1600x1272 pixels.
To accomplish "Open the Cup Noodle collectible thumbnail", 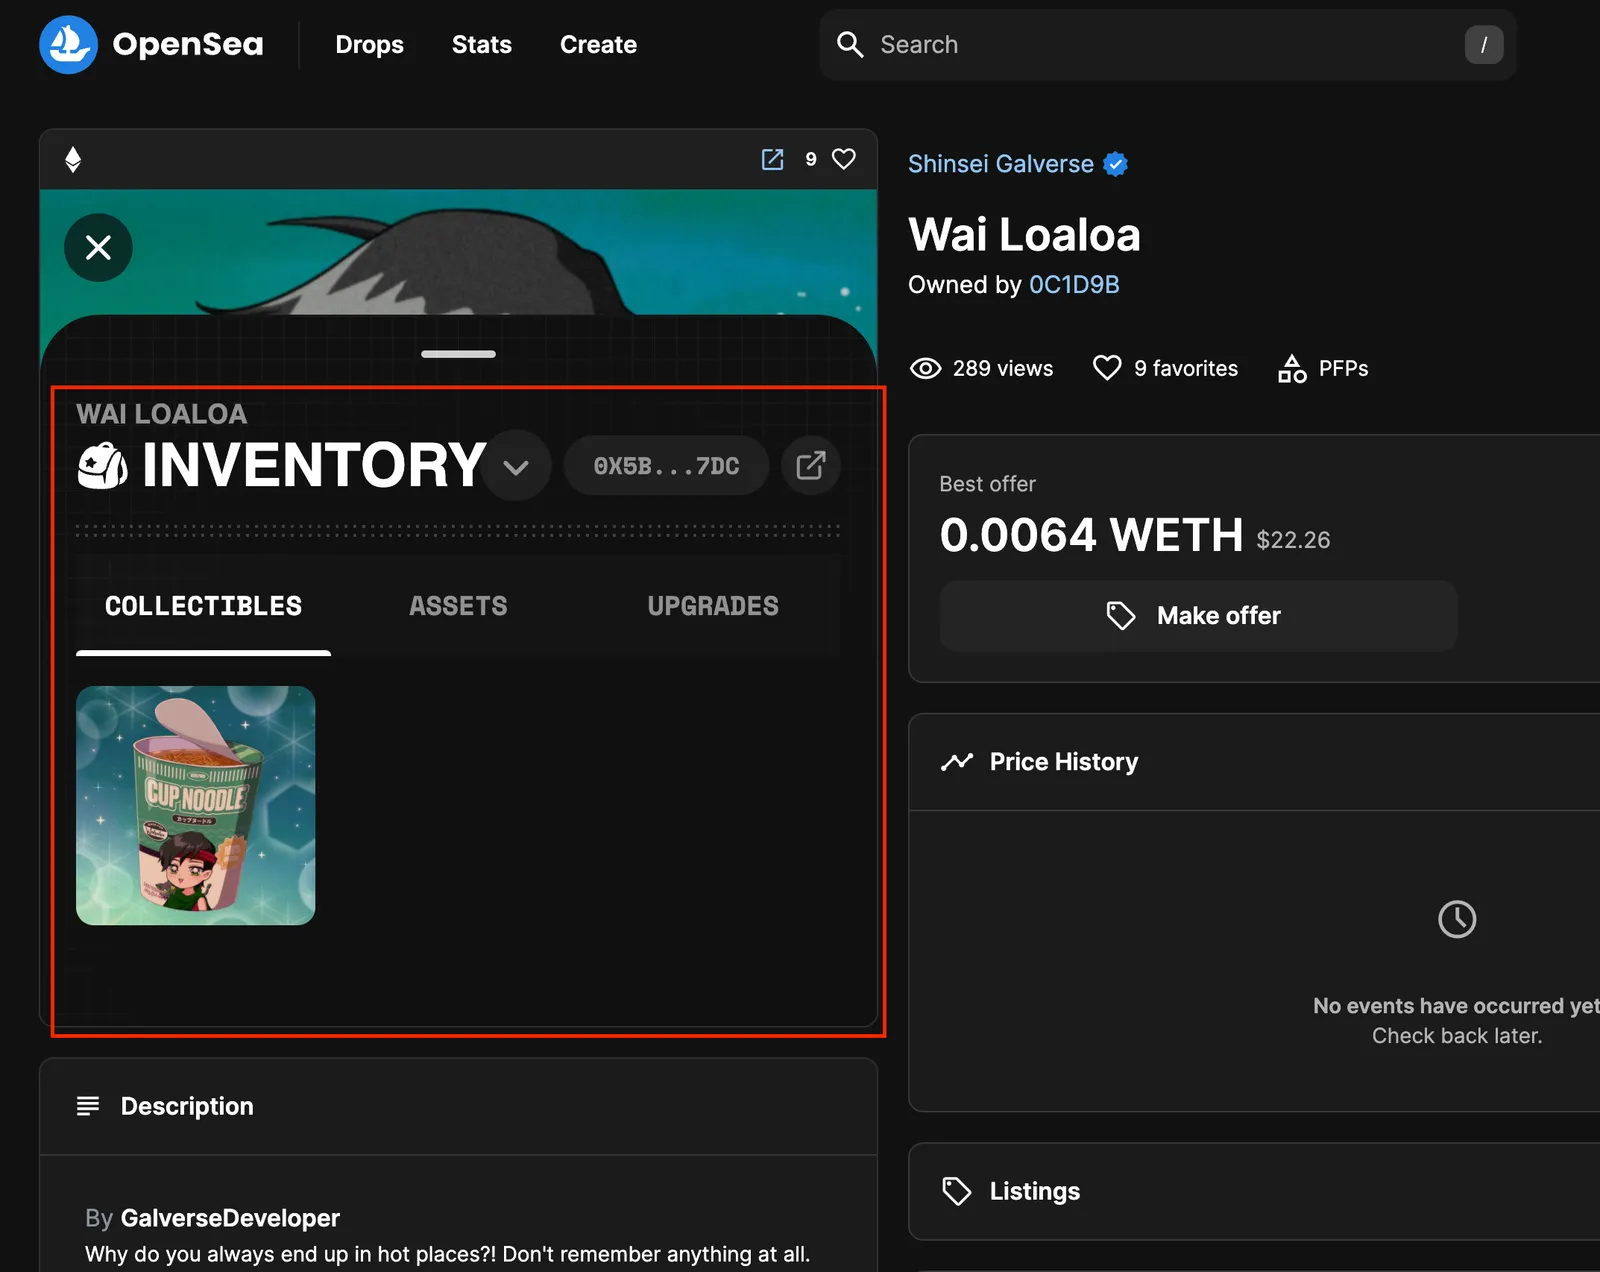I will (196, 805).
